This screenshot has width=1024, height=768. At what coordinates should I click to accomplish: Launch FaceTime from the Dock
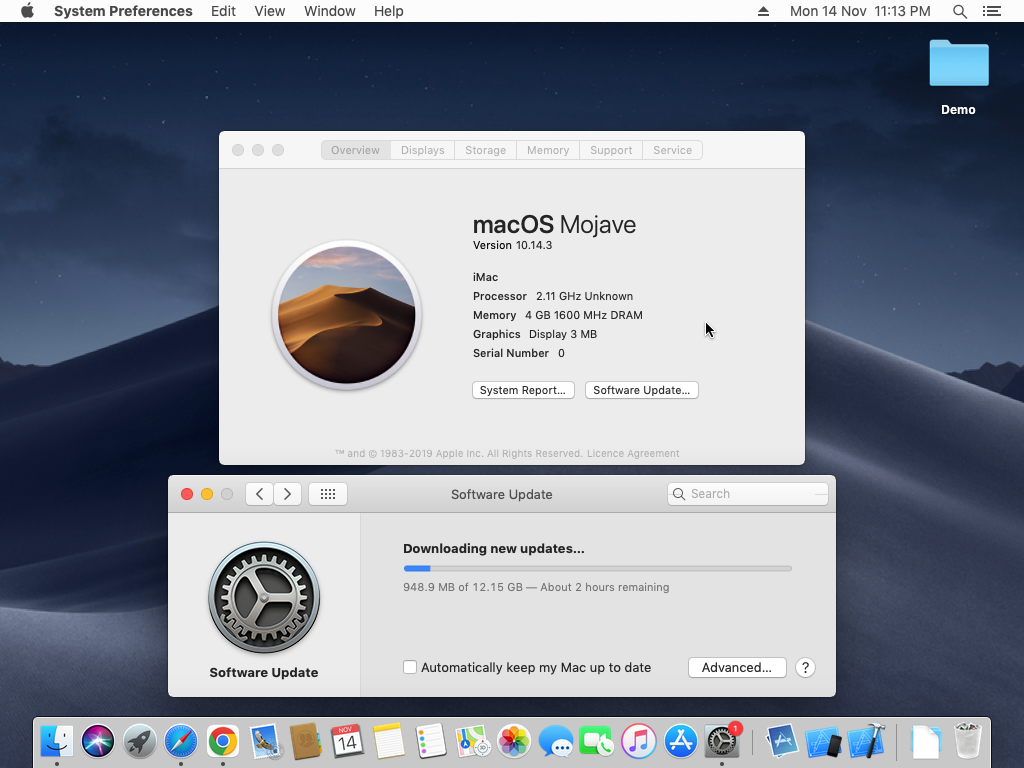click(596, 741)
